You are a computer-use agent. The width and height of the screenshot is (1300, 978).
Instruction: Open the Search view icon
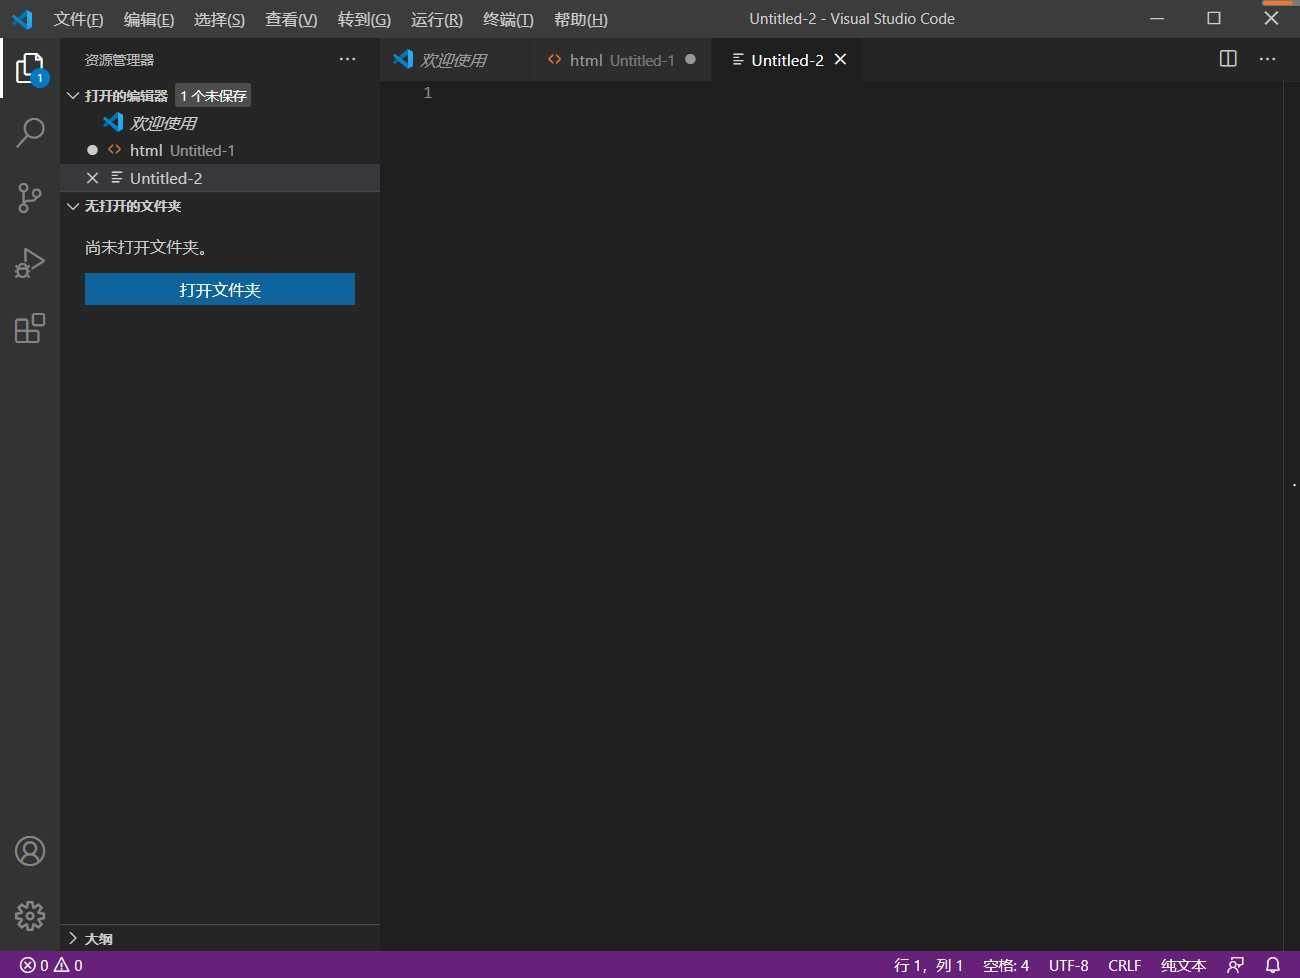pyautogui.click(x=30, y=132)
